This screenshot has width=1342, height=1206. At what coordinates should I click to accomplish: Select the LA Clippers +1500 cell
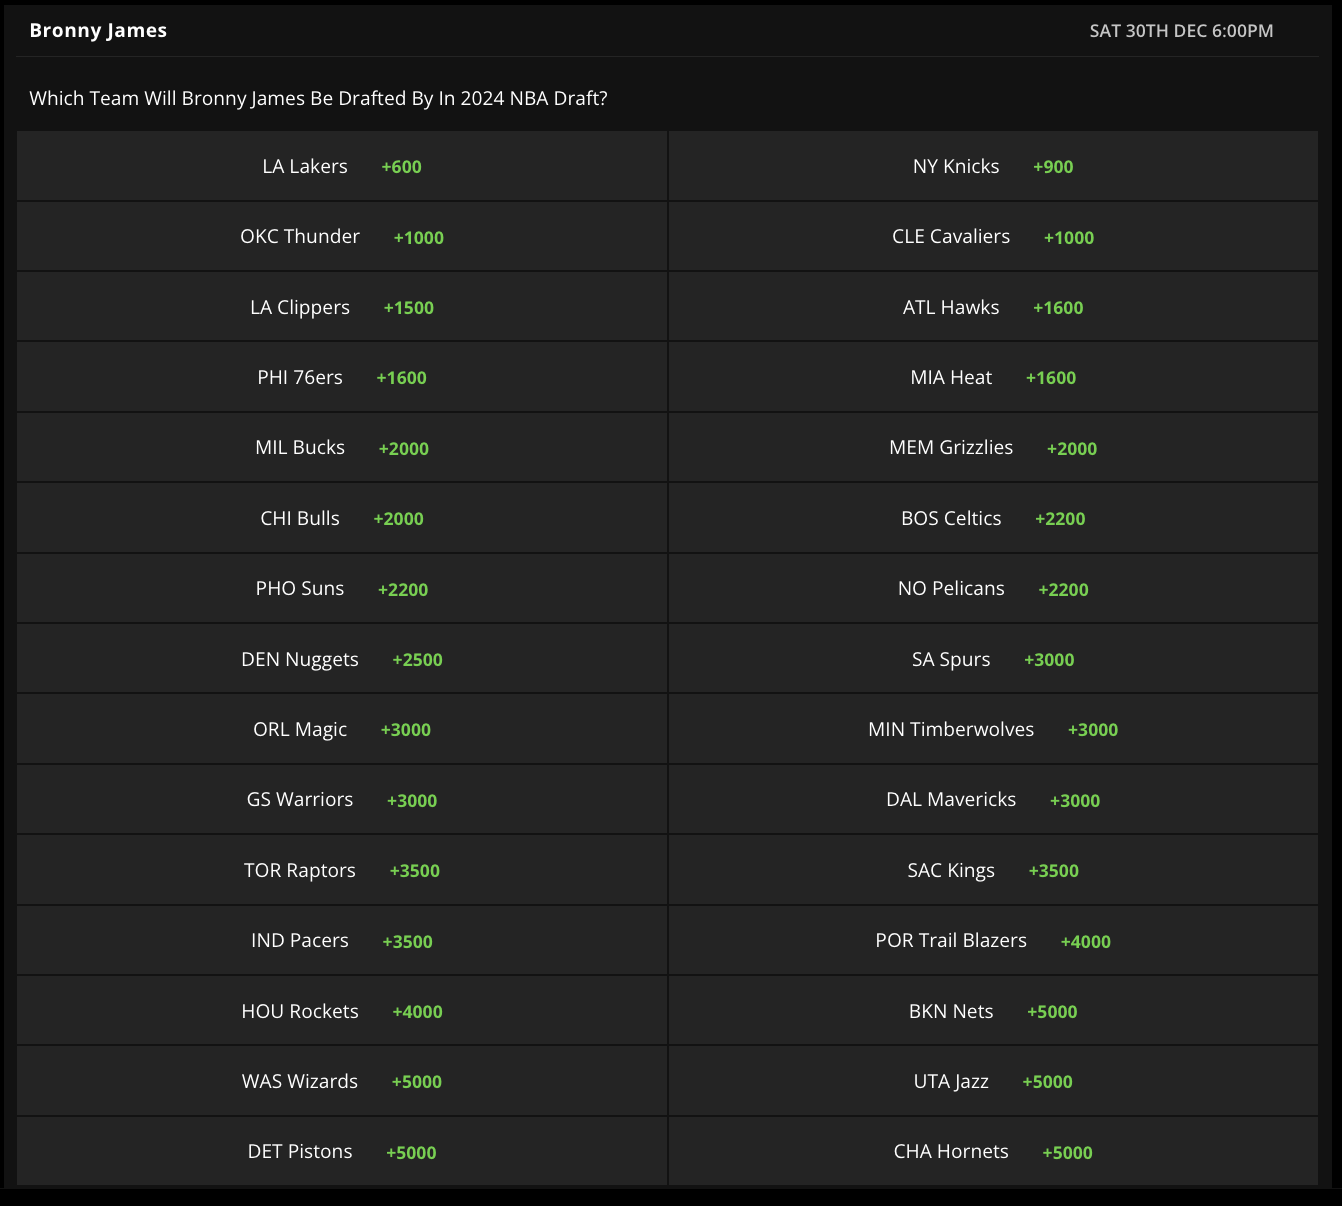[342, 307]
